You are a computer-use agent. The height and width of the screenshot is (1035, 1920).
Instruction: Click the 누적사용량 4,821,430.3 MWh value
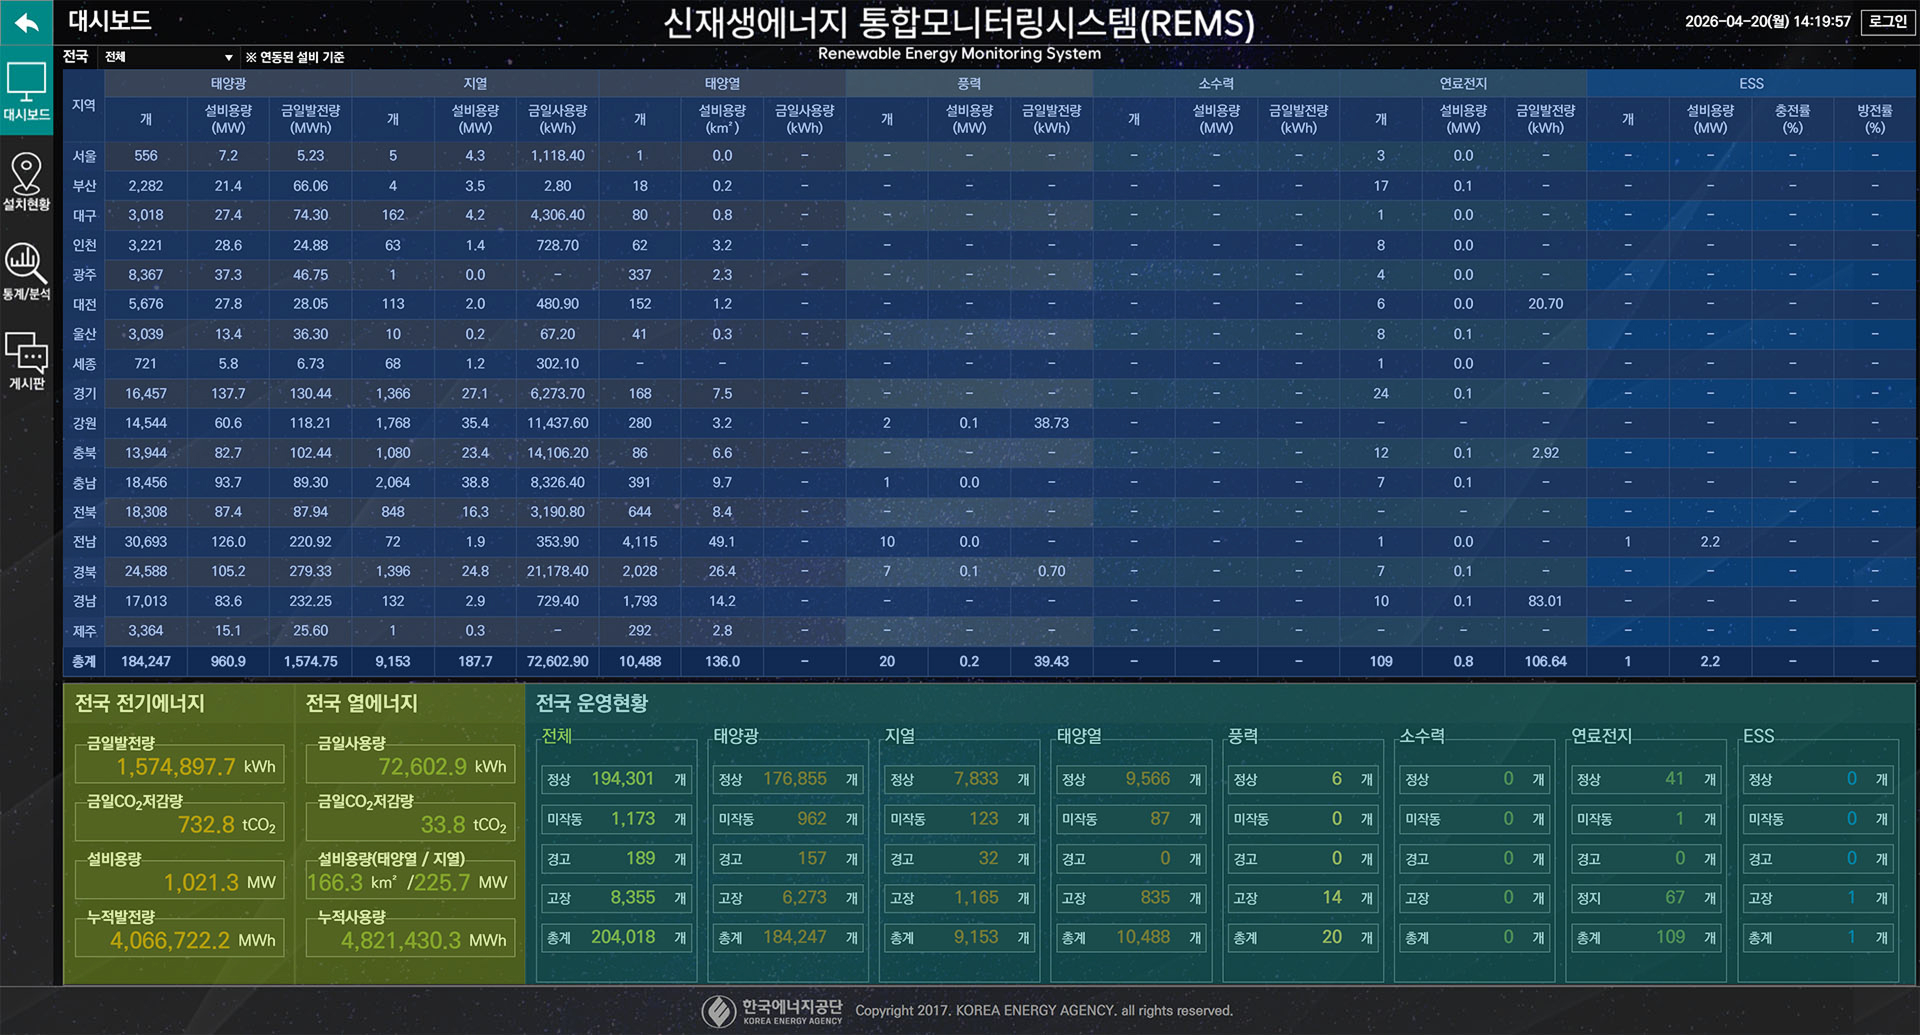411,940
